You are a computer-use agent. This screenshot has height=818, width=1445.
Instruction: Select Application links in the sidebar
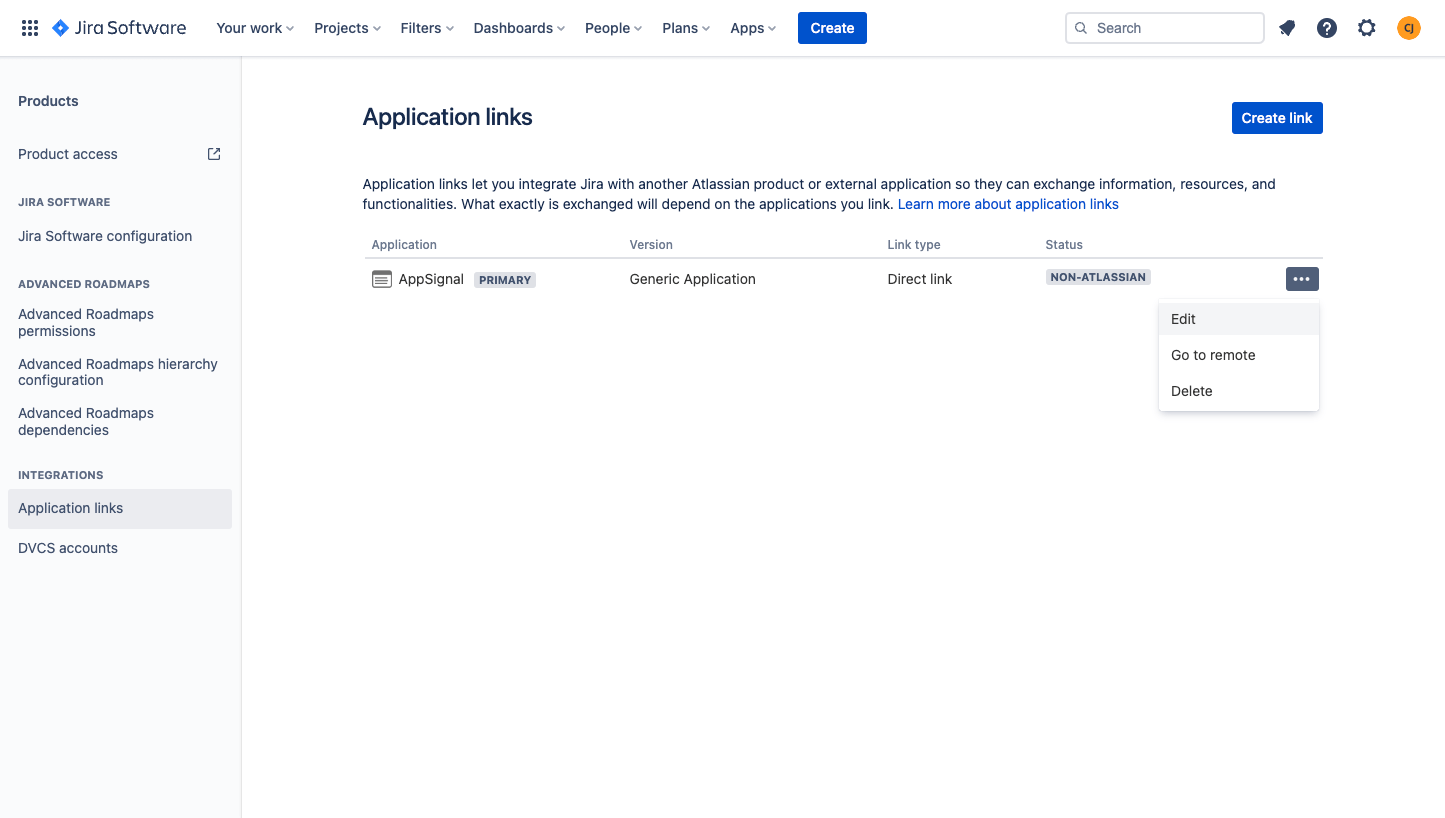120,508
